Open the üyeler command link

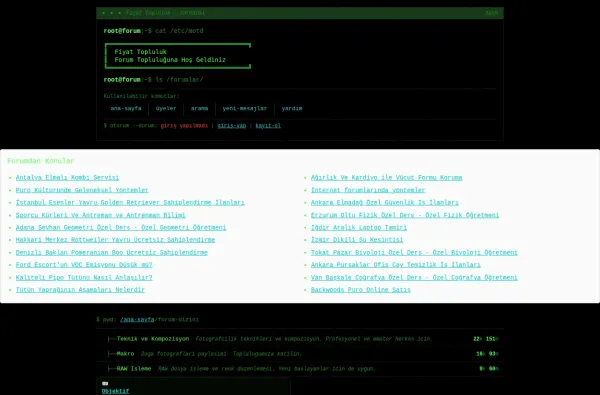(166, 109)
